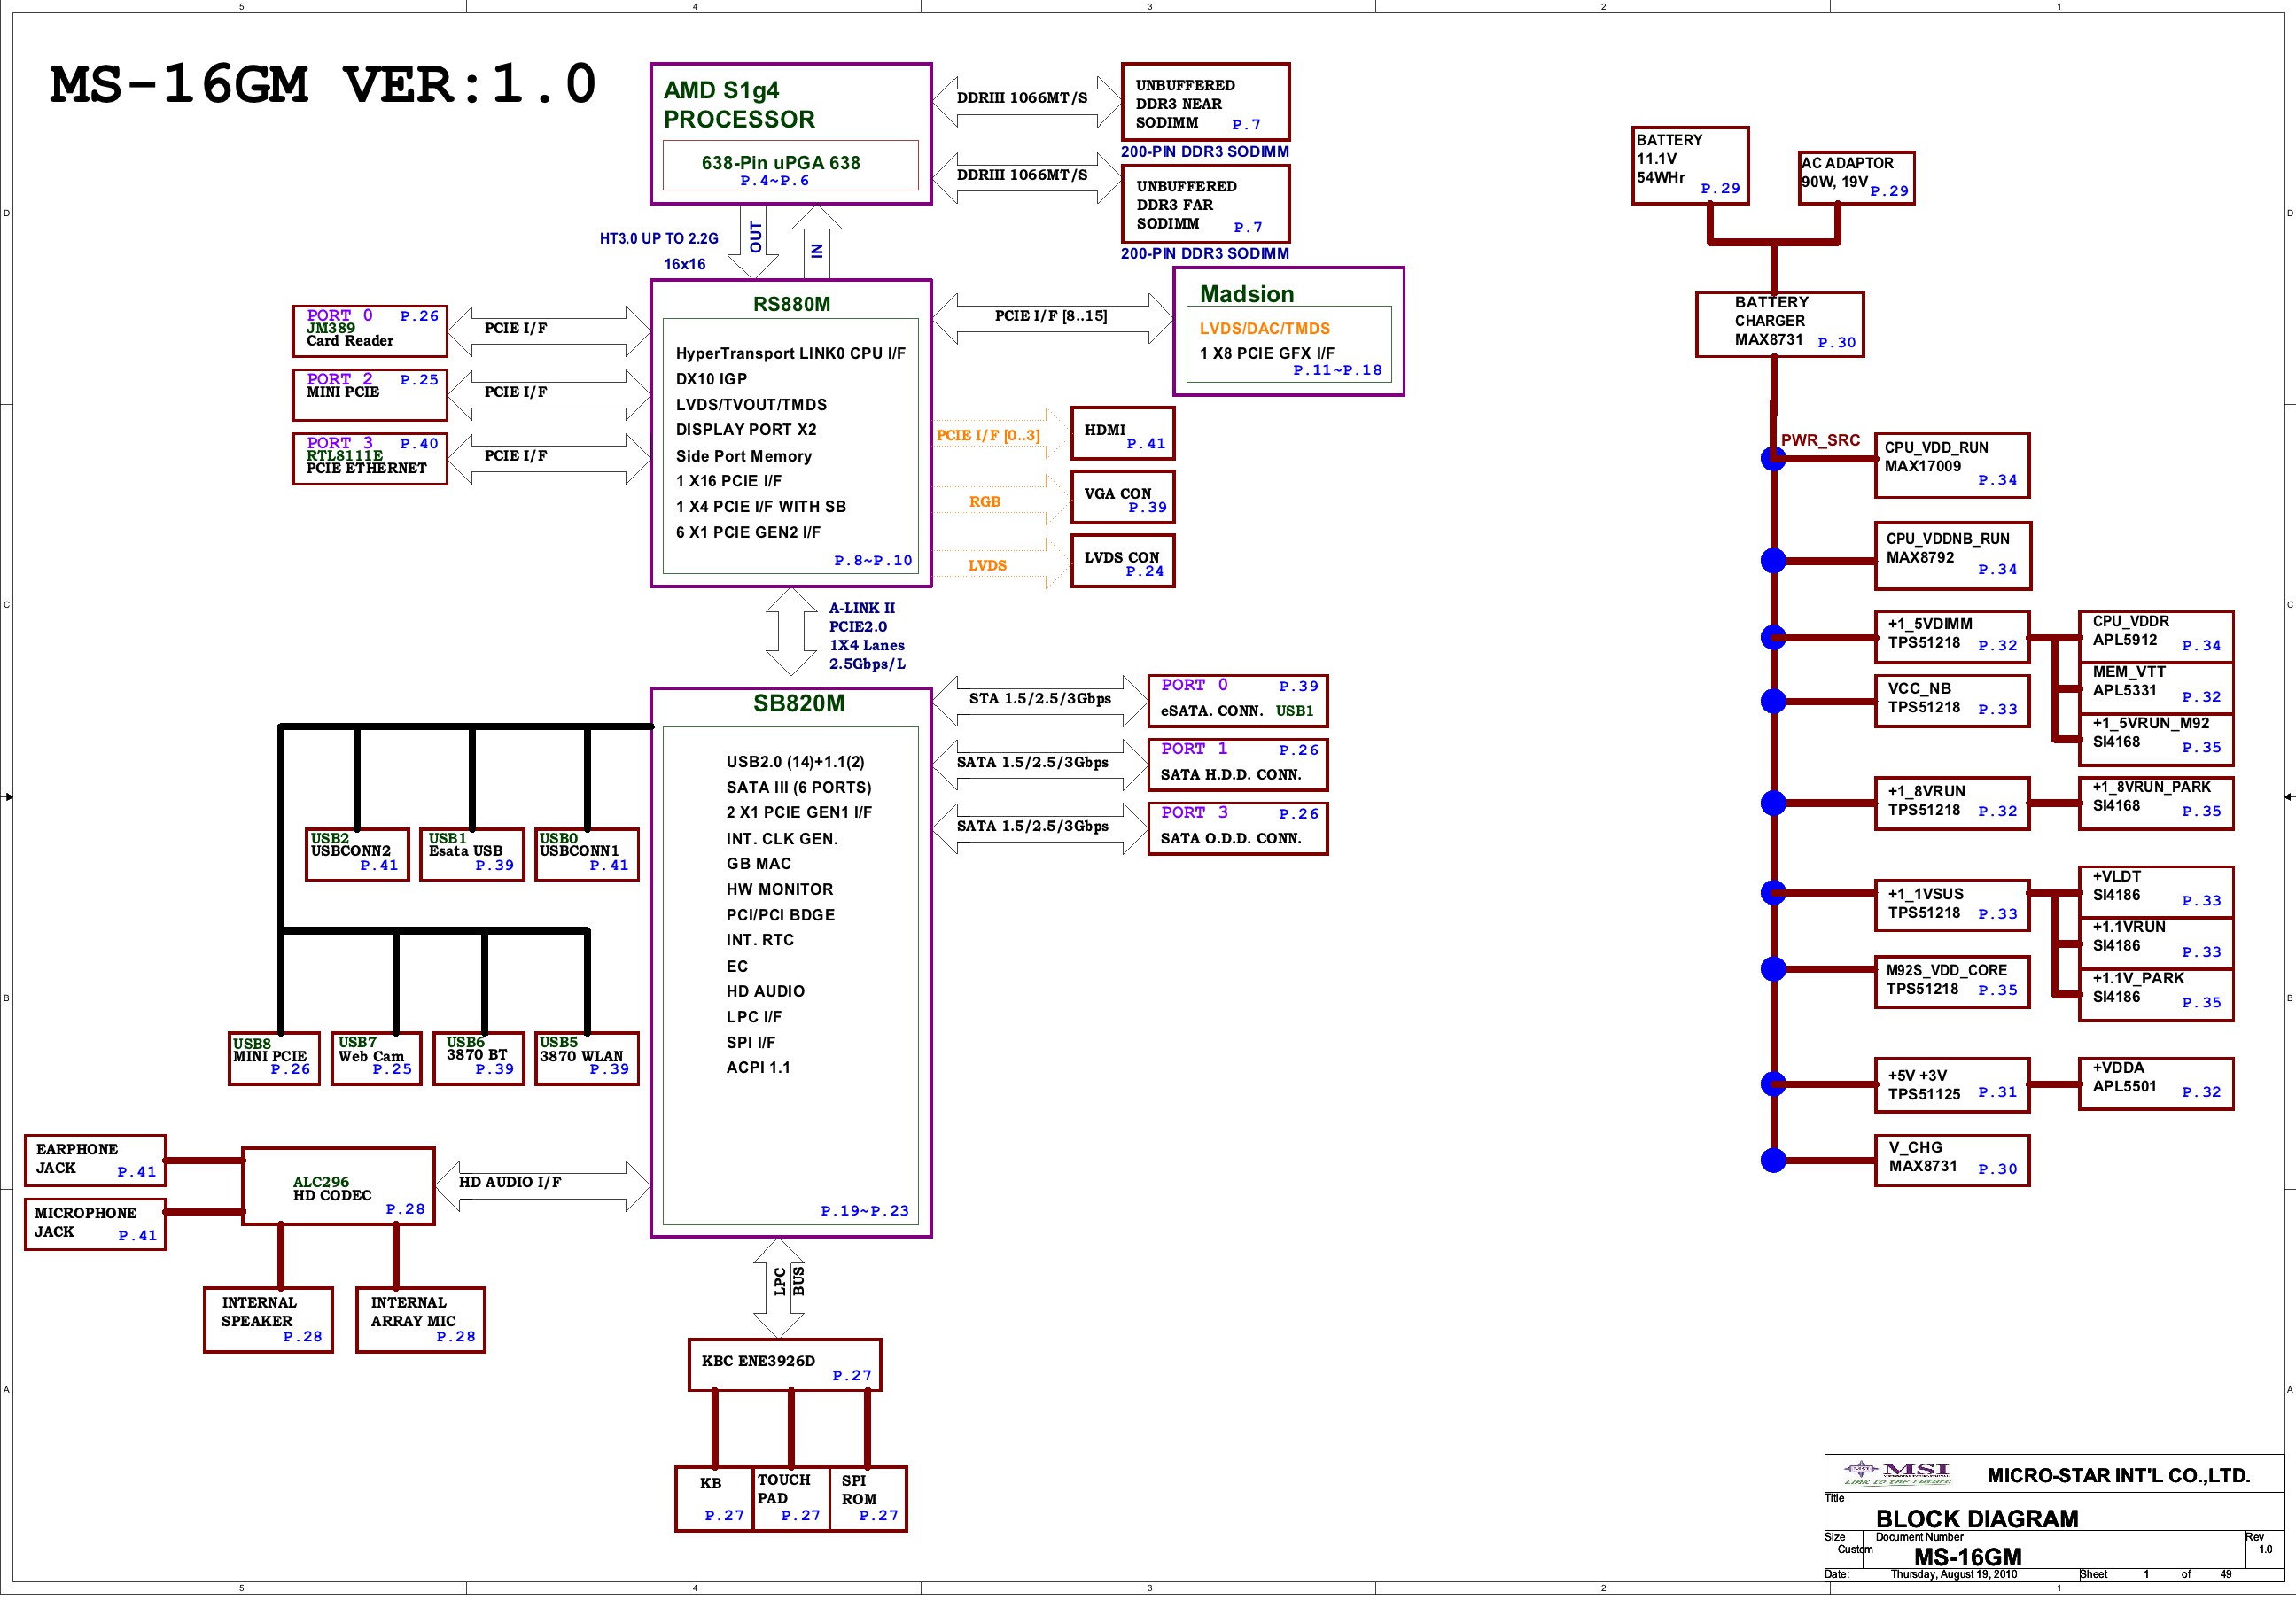Click the BATTERY CHARGER MAX8731 box
Screen dimensions: 2296x1600
click(1780, 324)
